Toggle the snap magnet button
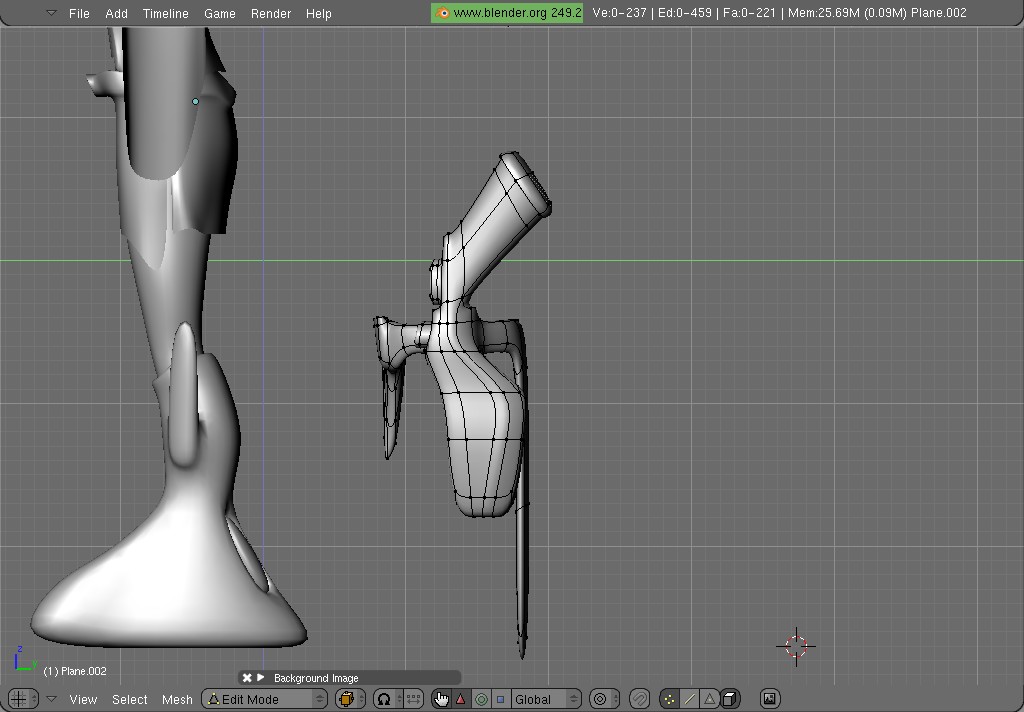This screenshot has width=1024, height=712. point(639,699)
